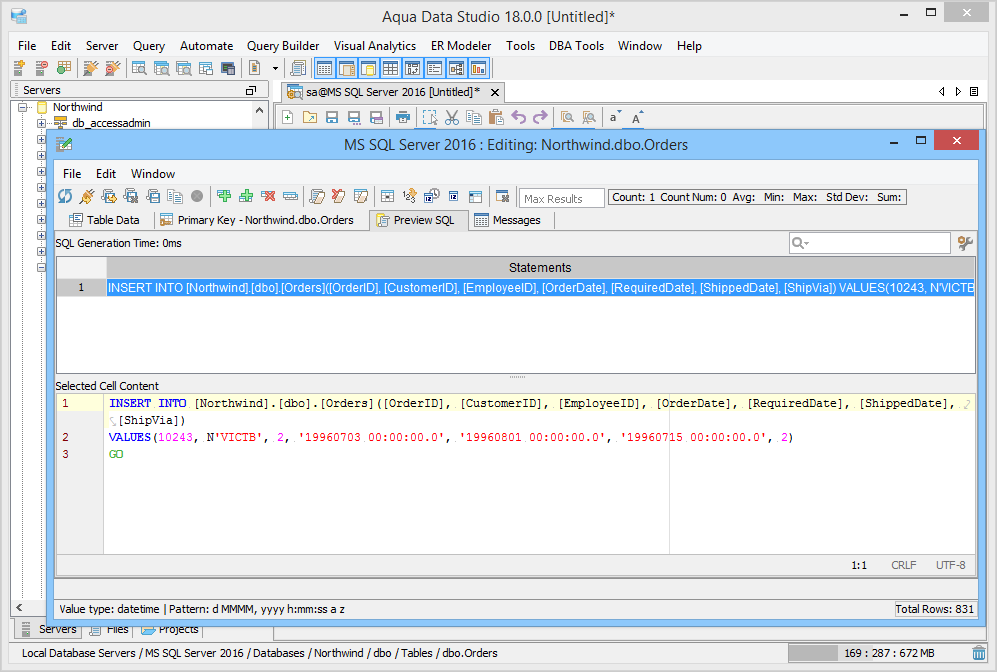Open the Query Builder menu
Screen dimensions: 997x672
(283, 46)
